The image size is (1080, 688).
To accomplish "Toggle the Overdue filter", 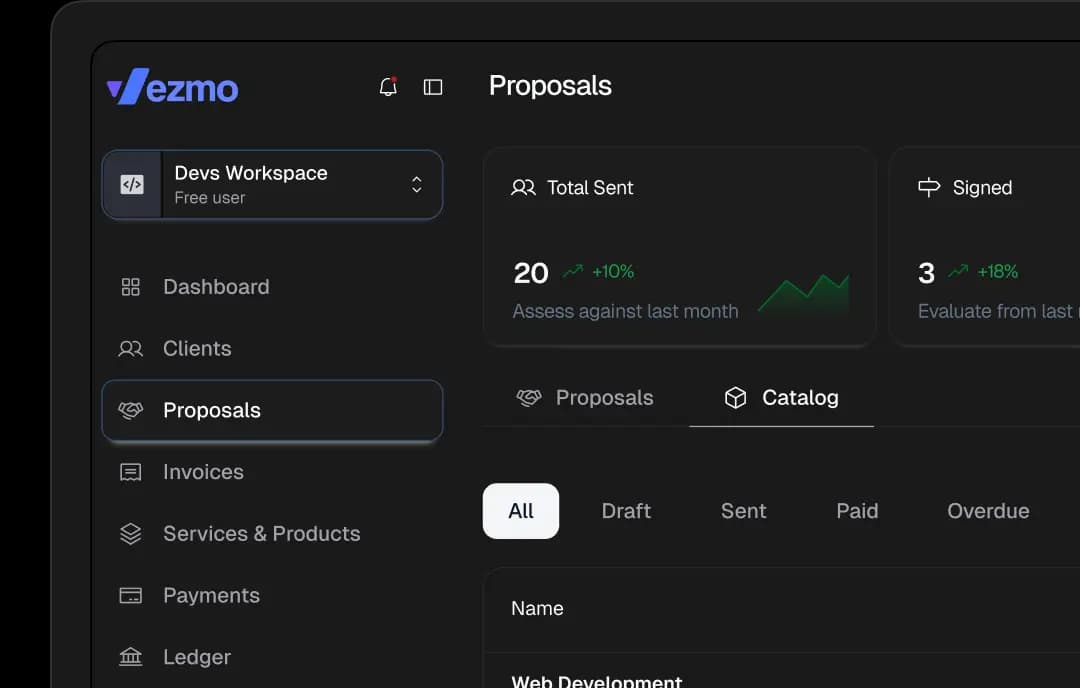I will click(988, 511).
